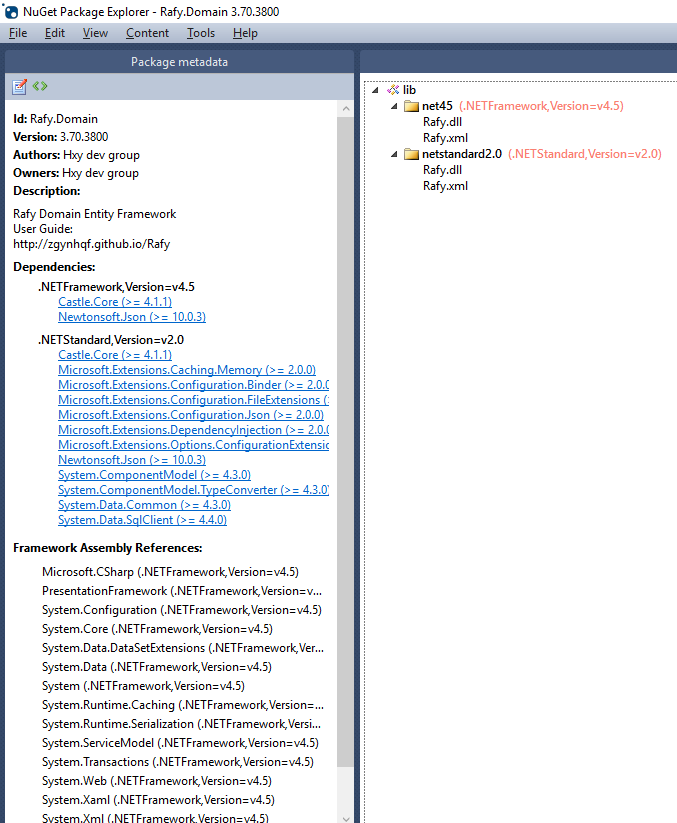Open Microsoft.Extensions.Configuration.FileExtensions link

click(194, 400)
